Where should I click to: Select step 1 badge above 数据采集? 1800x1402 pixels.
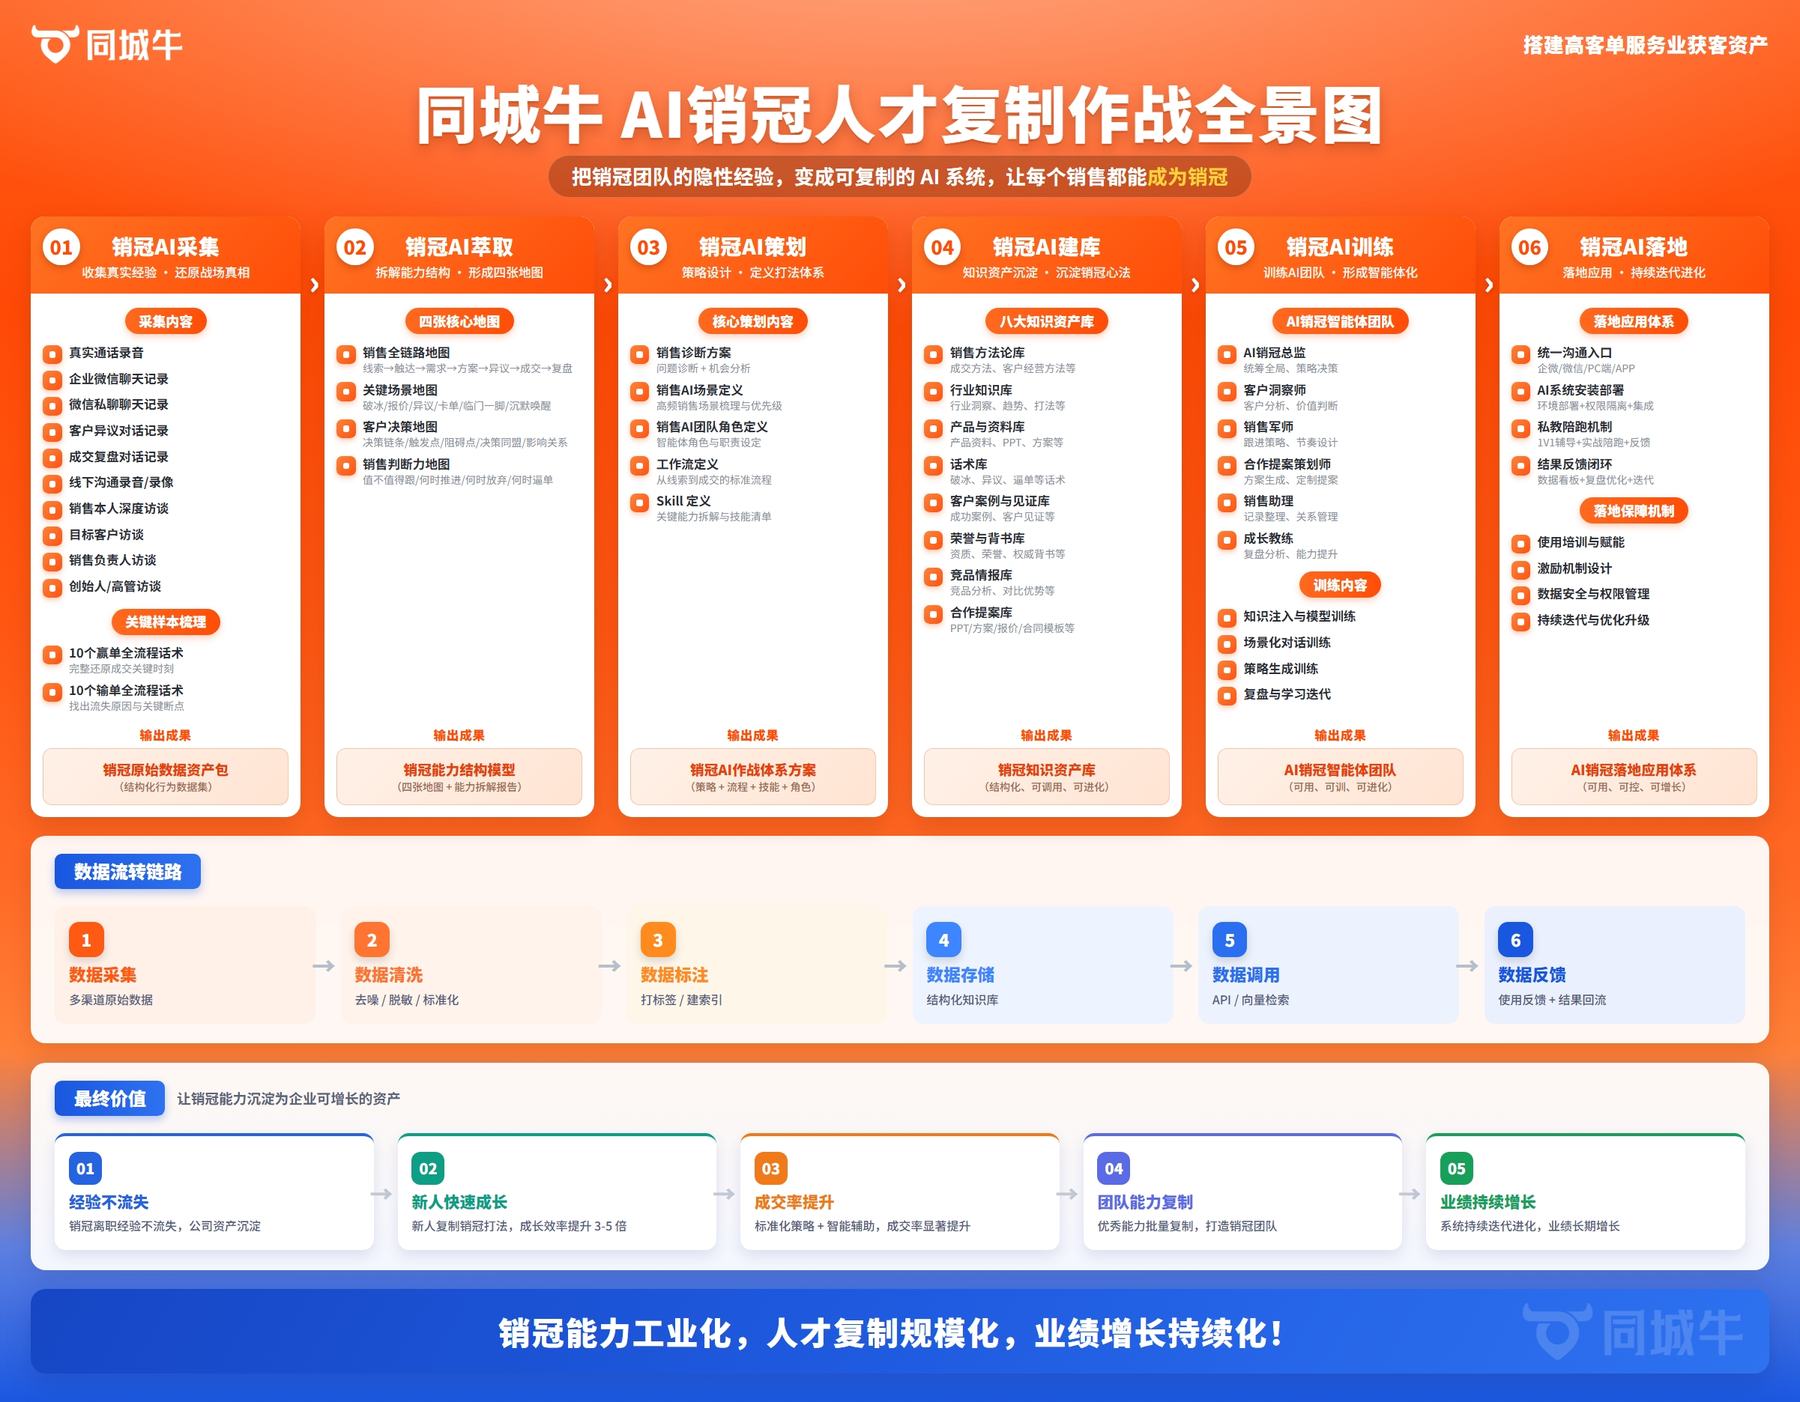(x=86, y=940)
